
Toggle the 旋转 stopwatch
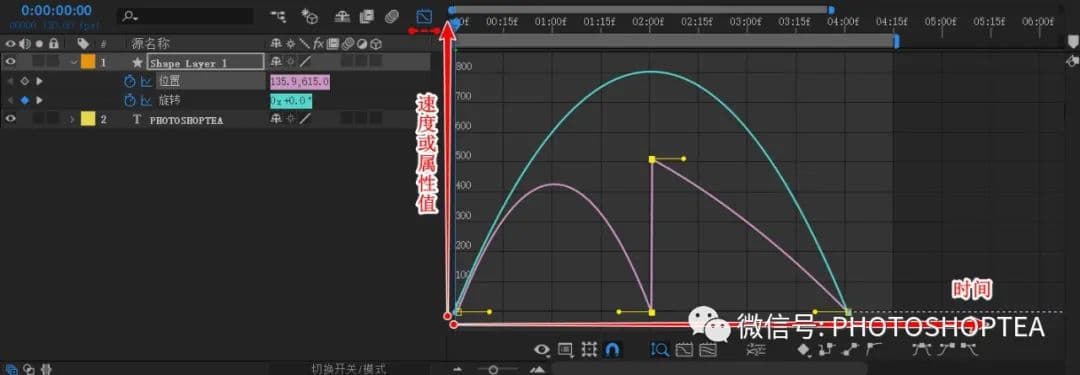tap(129, 101)
